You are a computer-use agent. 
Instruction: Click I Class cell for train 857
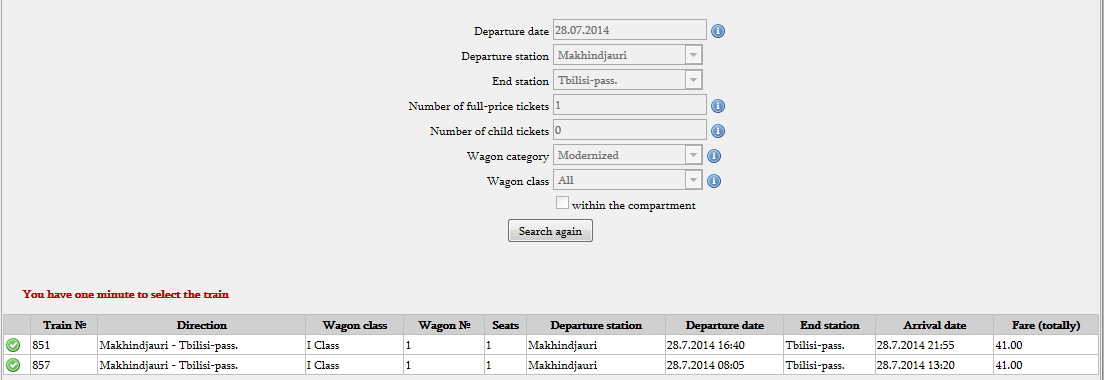[x=355, y=365]
